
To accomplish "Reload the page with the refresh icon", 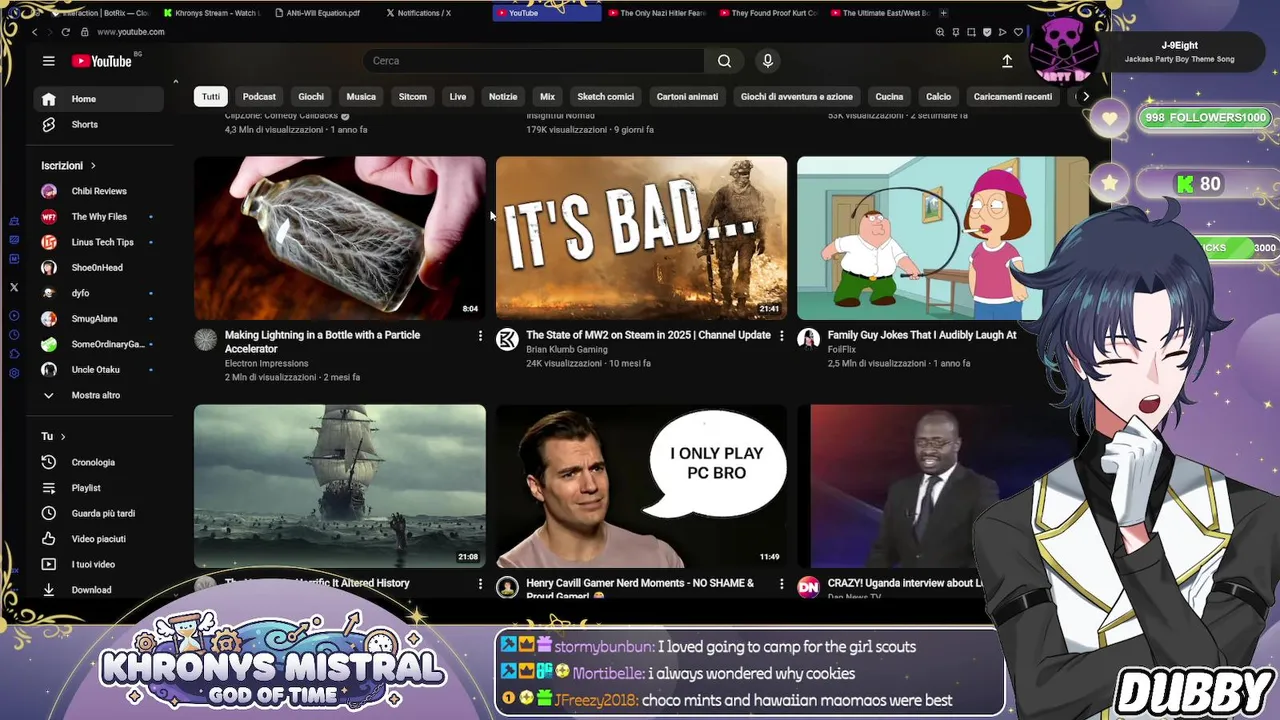I will pos(66,32).
